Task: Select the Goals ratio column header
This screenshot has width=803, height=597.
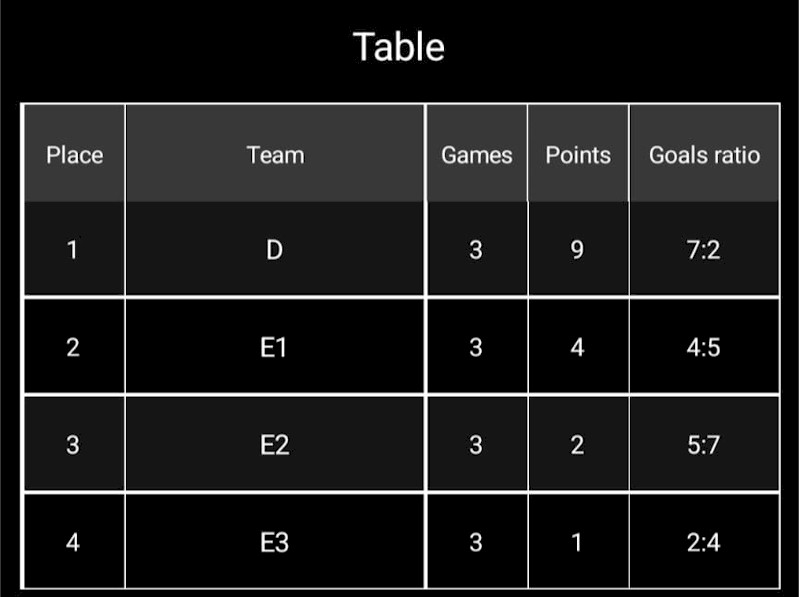Action: click(x=704, y=155)
